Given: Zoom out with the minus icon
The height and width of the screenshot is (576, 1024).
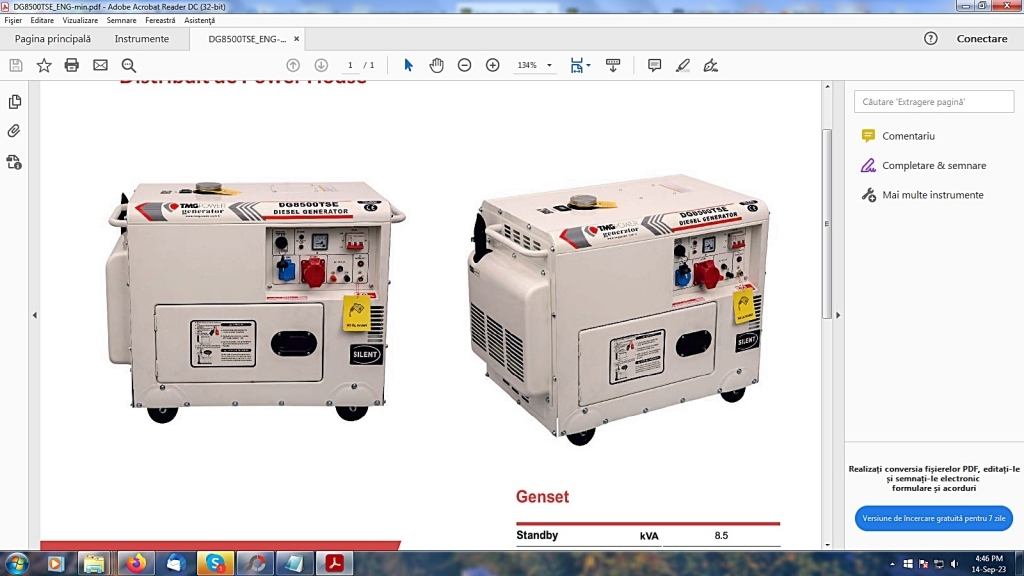Looking at the screenshot, I should coord(464,65).
